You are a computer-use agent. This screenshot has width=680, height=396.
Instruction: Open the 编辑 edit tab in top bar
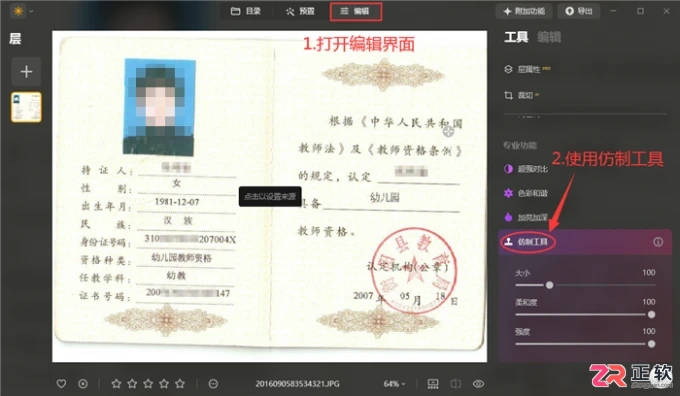(x=355, y=11)
